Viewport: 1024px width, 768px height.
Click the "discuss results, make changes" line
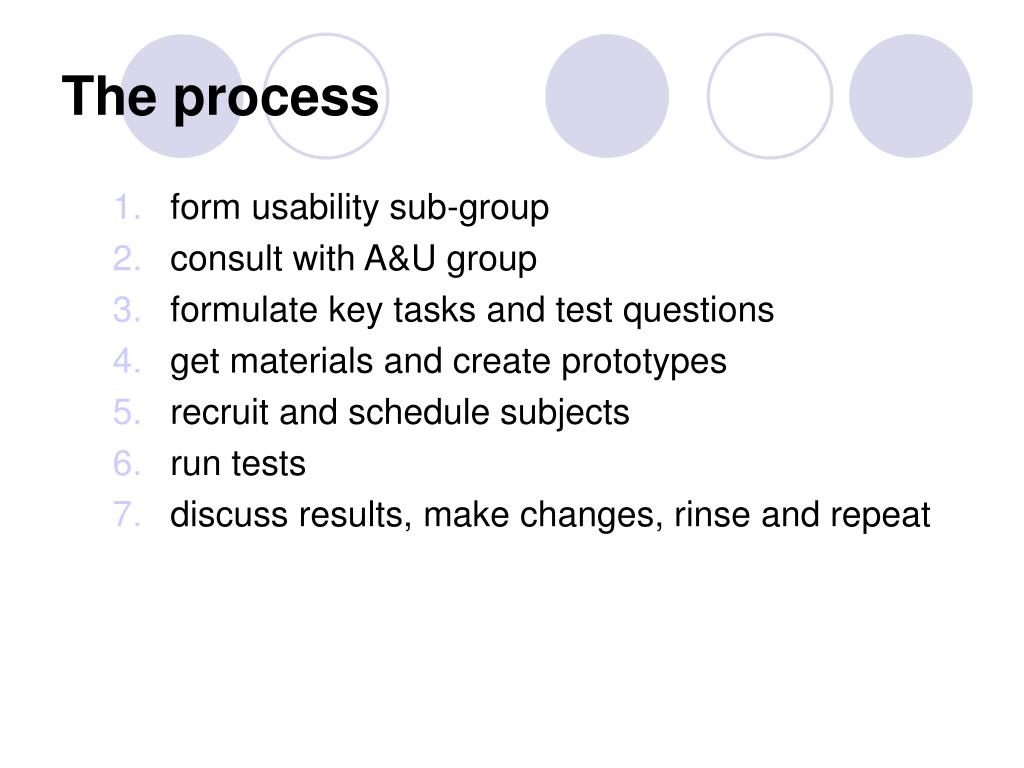pyautogui.click(x=550, y=515)
